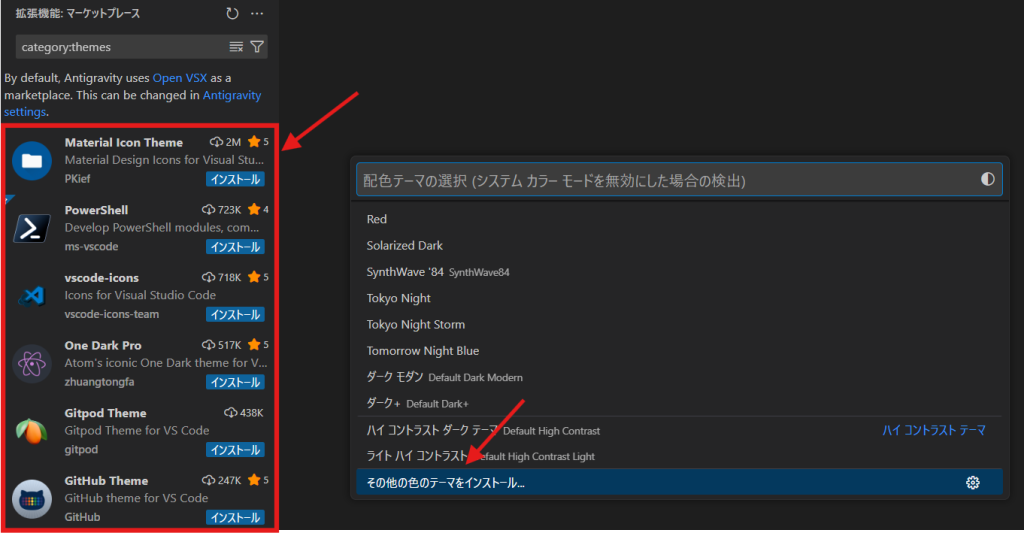Open the Antigravity settings link
1024x533 pixels.
pyautogui.click(x=232, y=95)
